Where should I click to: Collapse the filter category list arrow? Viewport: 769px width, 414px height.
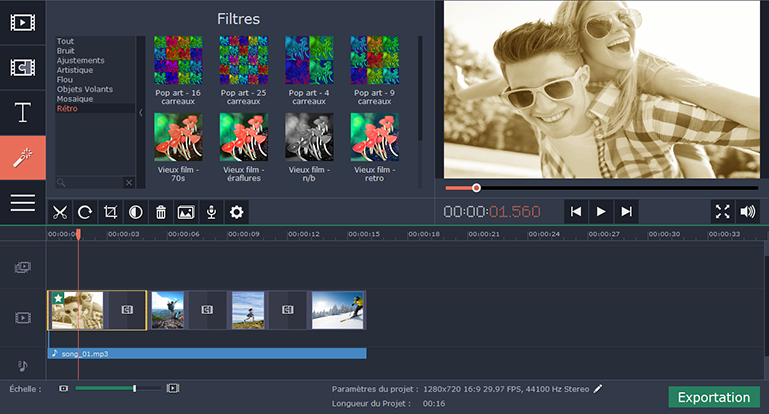coord(140,112)
